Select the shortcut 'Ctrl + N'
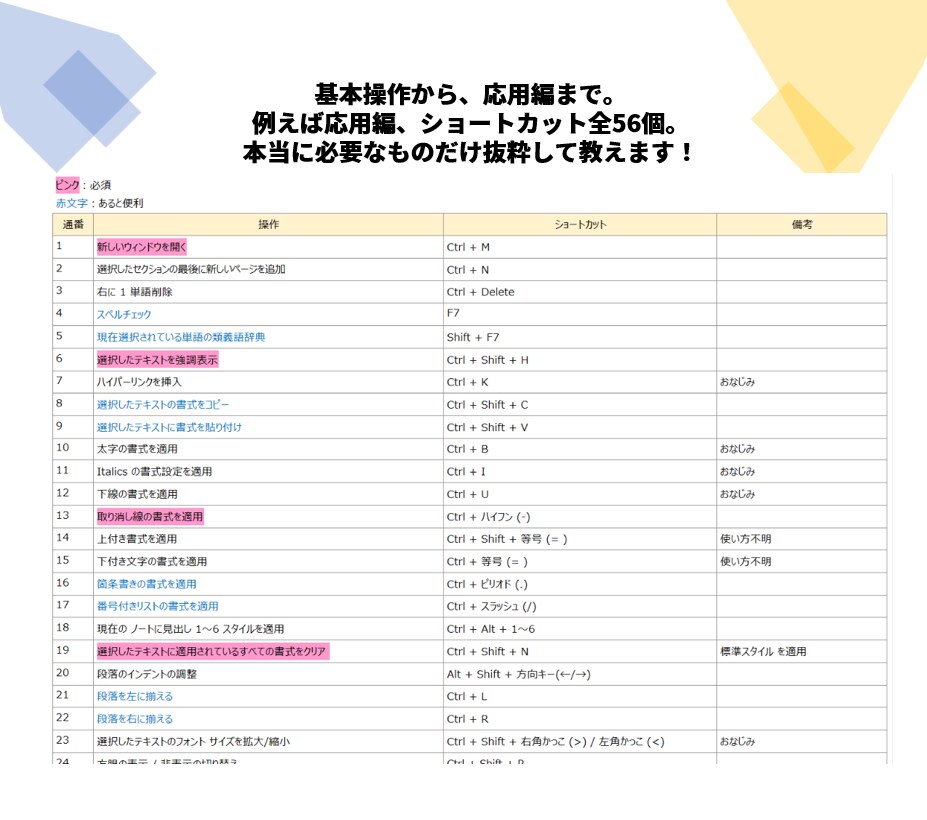This screenshot has height=820, width=927. pos(468,270)
